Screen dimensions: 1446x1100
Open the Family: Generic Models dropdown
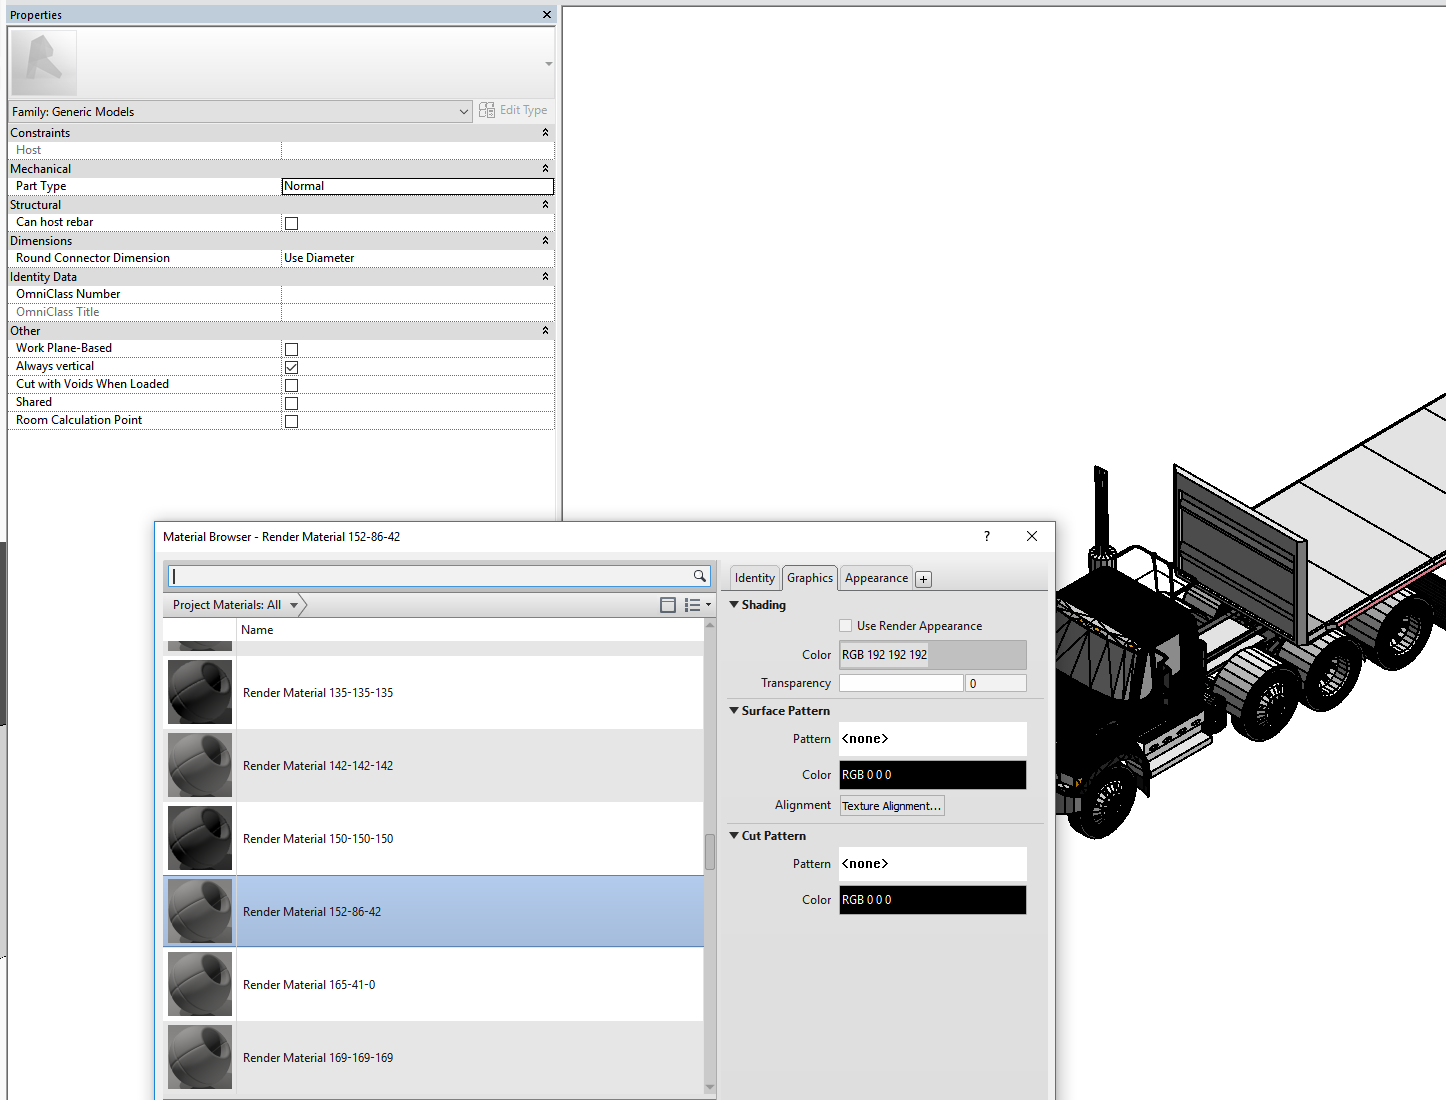(240, 111)
